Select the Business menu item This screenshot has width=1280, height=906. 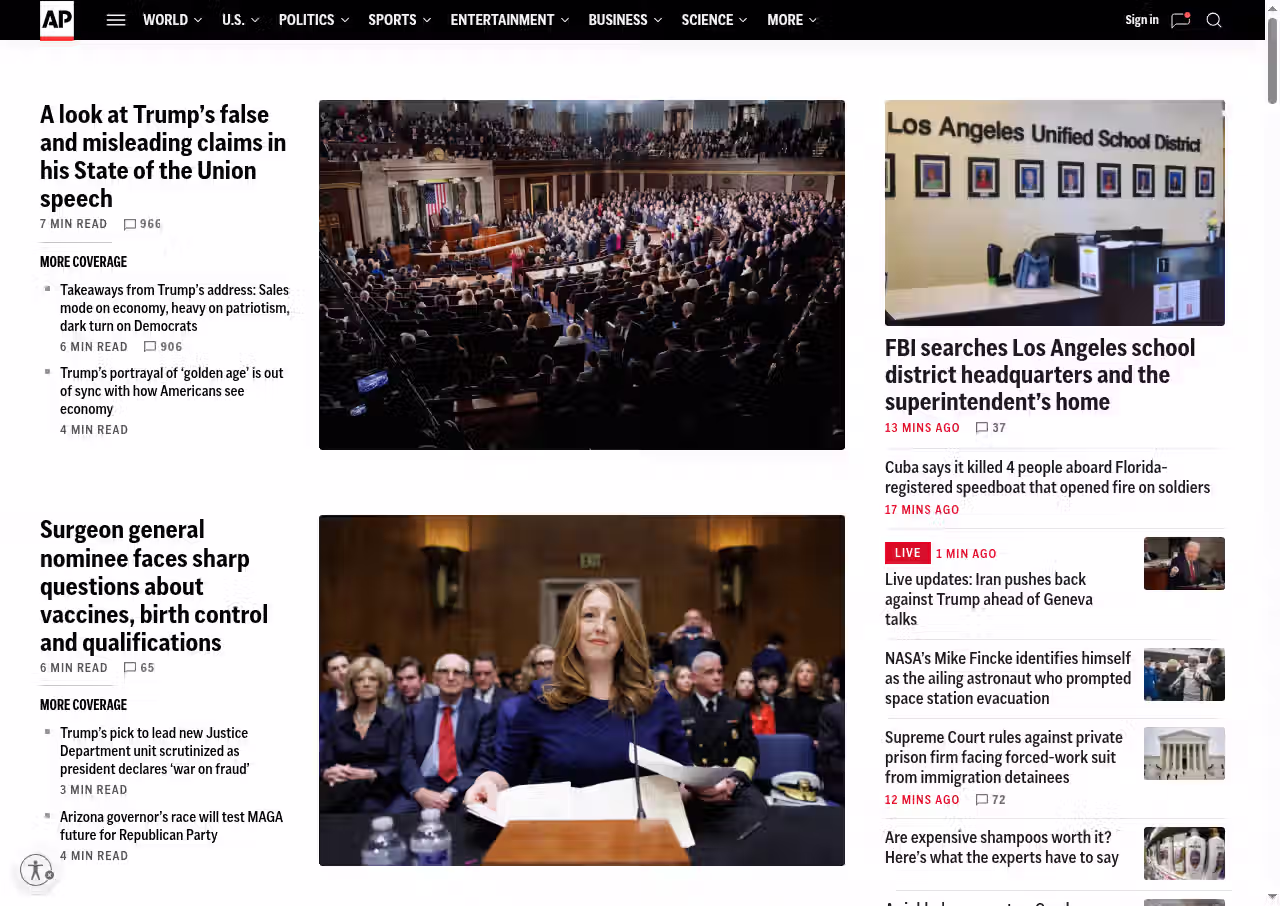click(x=624, y=20)
